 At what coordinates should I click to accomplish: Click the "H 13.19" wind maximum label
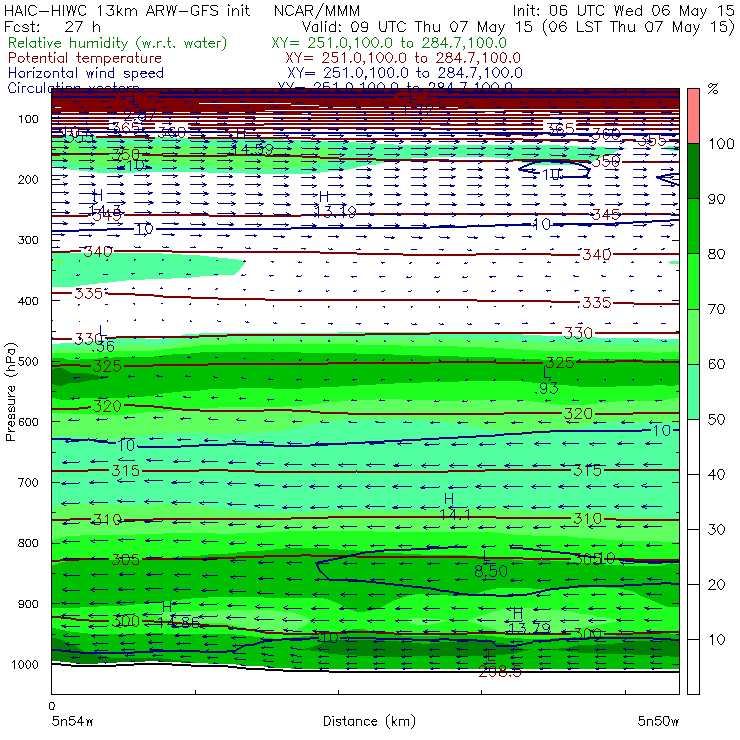(335, 205)
